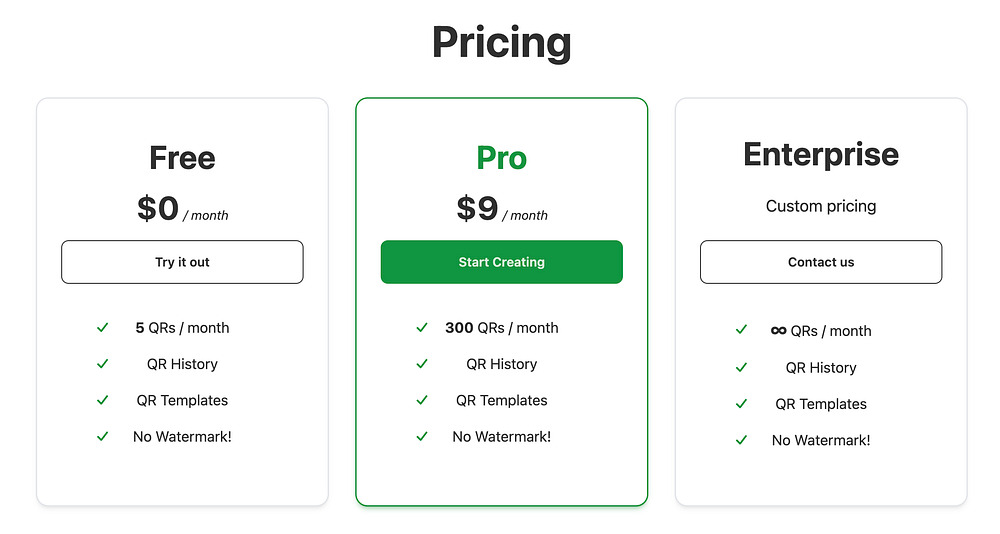1000x534 pixels.
Task: Click Enterprise QR Templates feature text
Action: (x=821, y=404)
